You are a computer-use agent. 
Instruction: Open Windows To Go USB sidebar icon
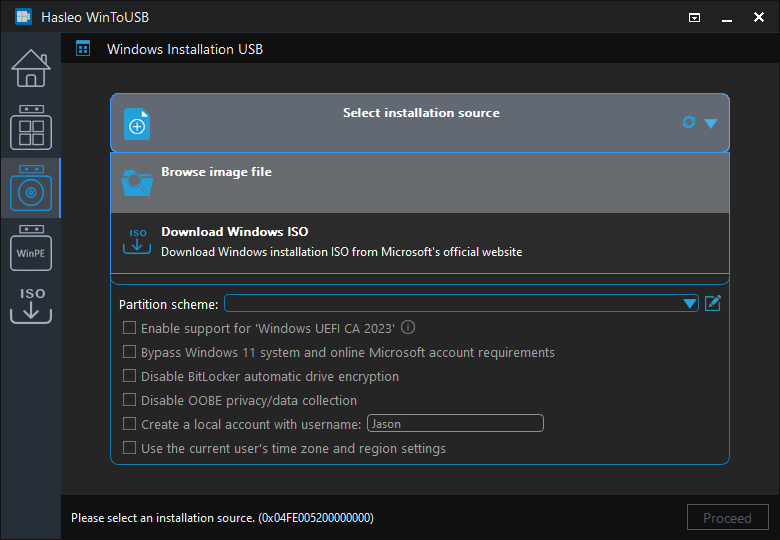(31, 128)
